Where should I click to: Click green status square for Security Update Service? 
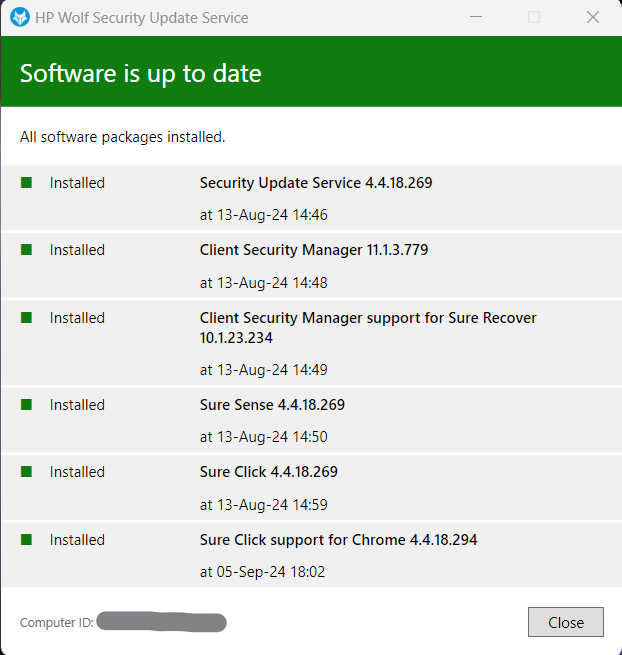[27, 183]
